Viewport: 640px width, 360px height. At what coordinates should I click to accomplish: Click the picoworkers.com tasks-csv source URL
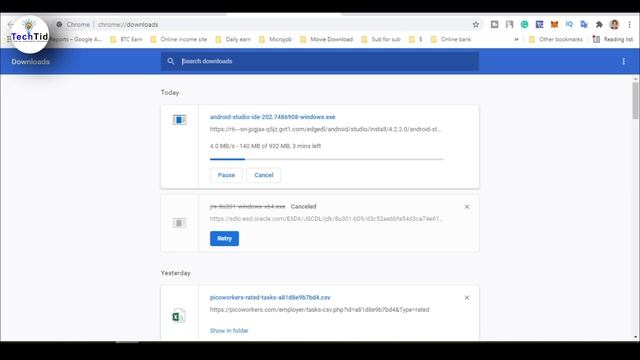pos(320,310)
